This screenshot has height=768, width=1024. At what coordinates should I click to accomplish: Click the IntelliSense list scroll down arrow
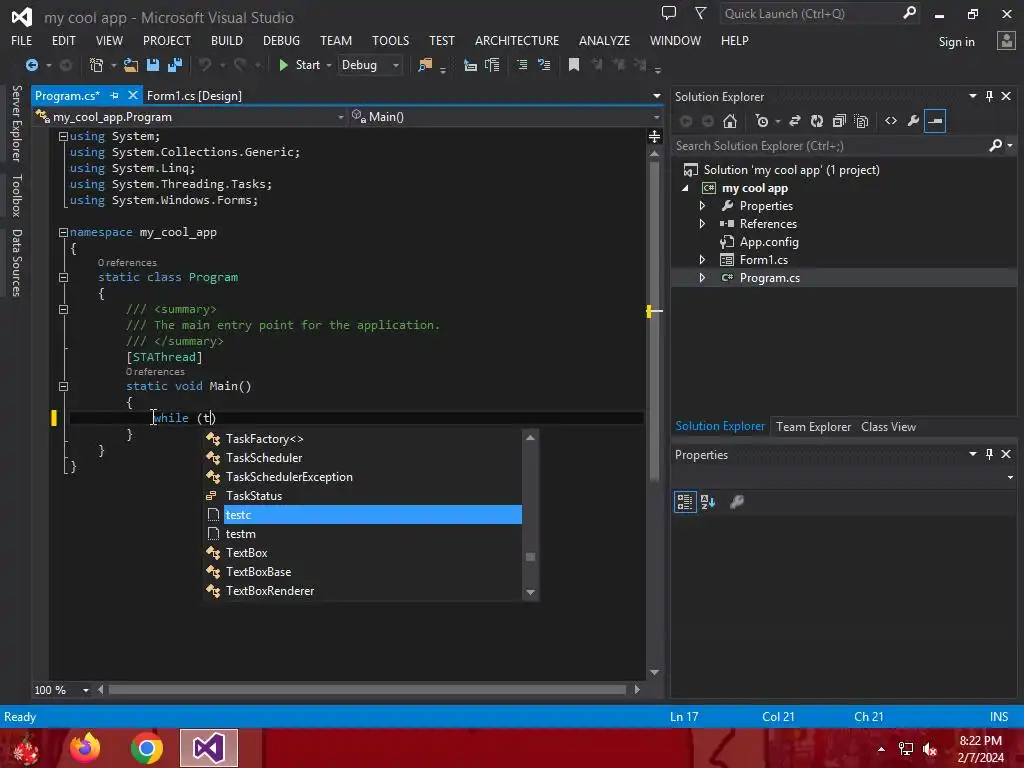[x=530, y=592]
